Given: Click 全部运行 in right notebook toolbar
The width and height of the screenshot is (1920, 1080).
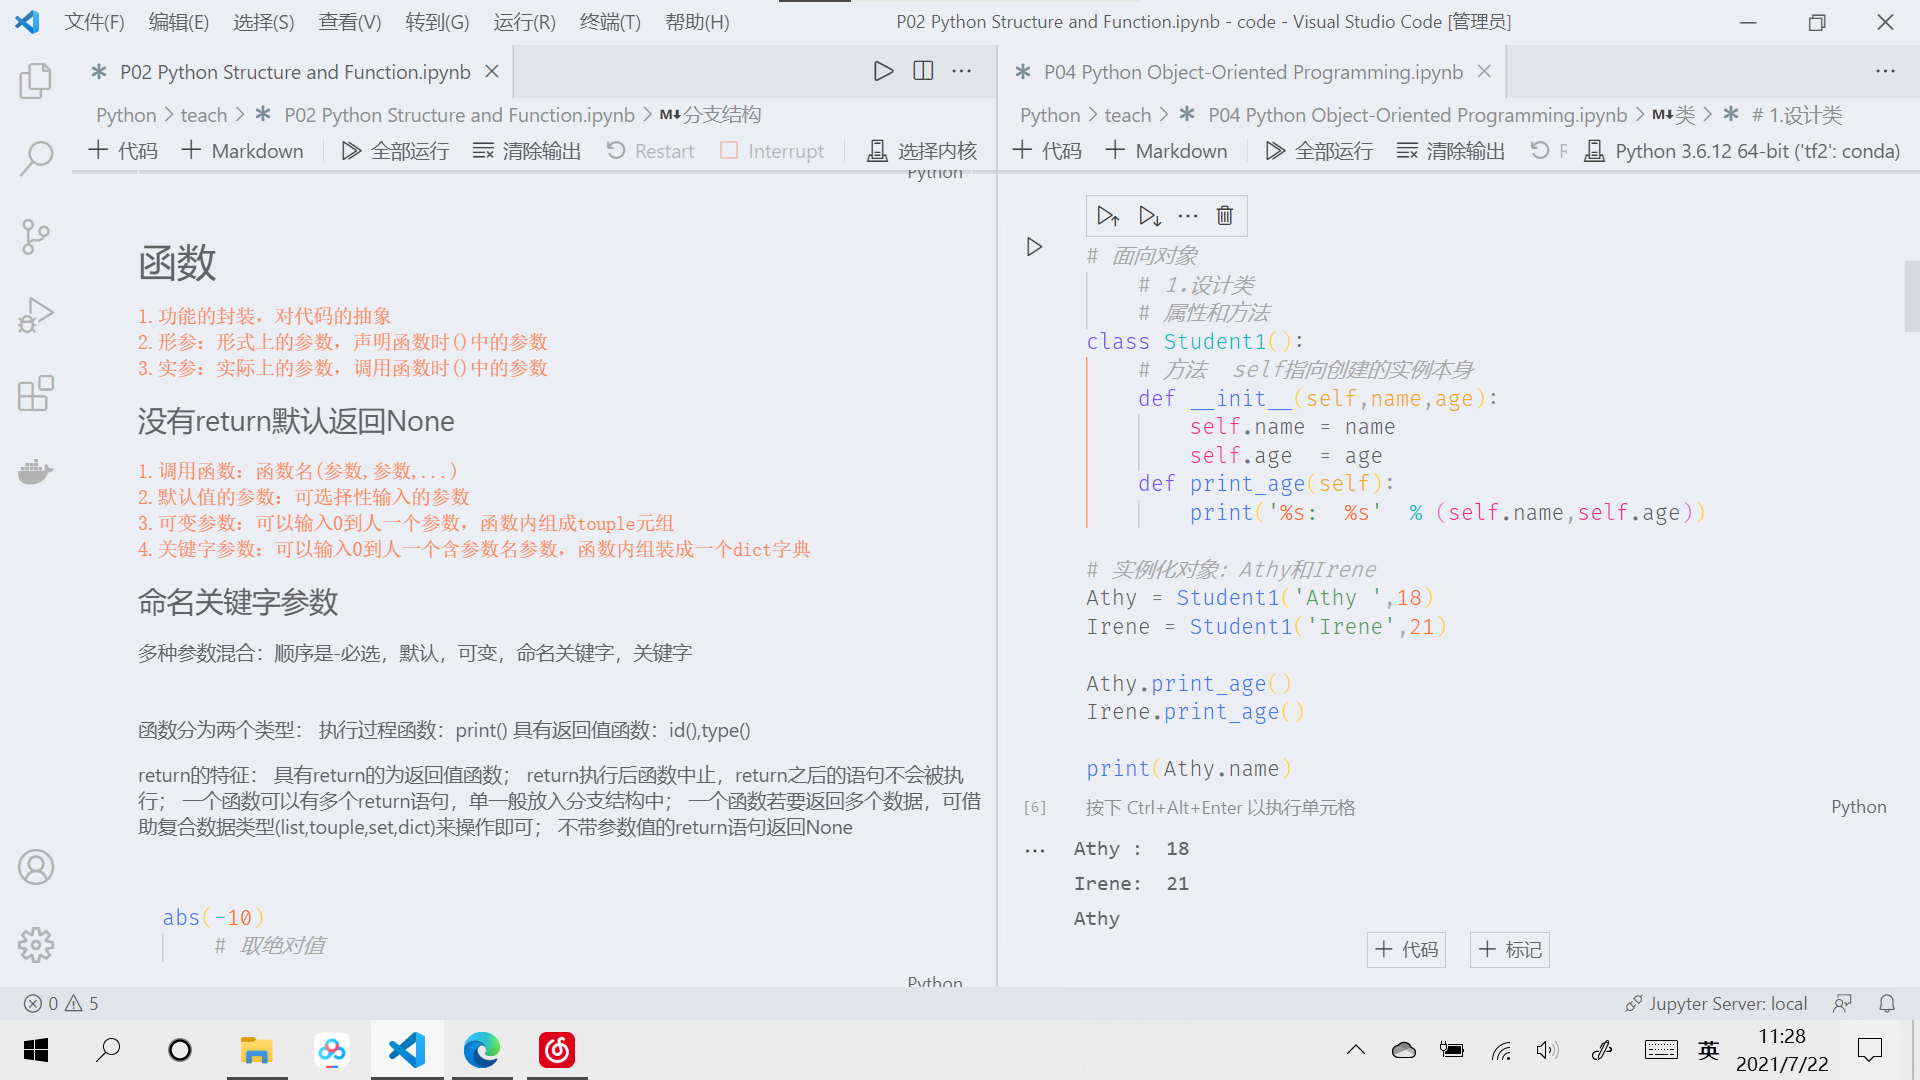Looking at the screenshot, I should [1319, 151].
